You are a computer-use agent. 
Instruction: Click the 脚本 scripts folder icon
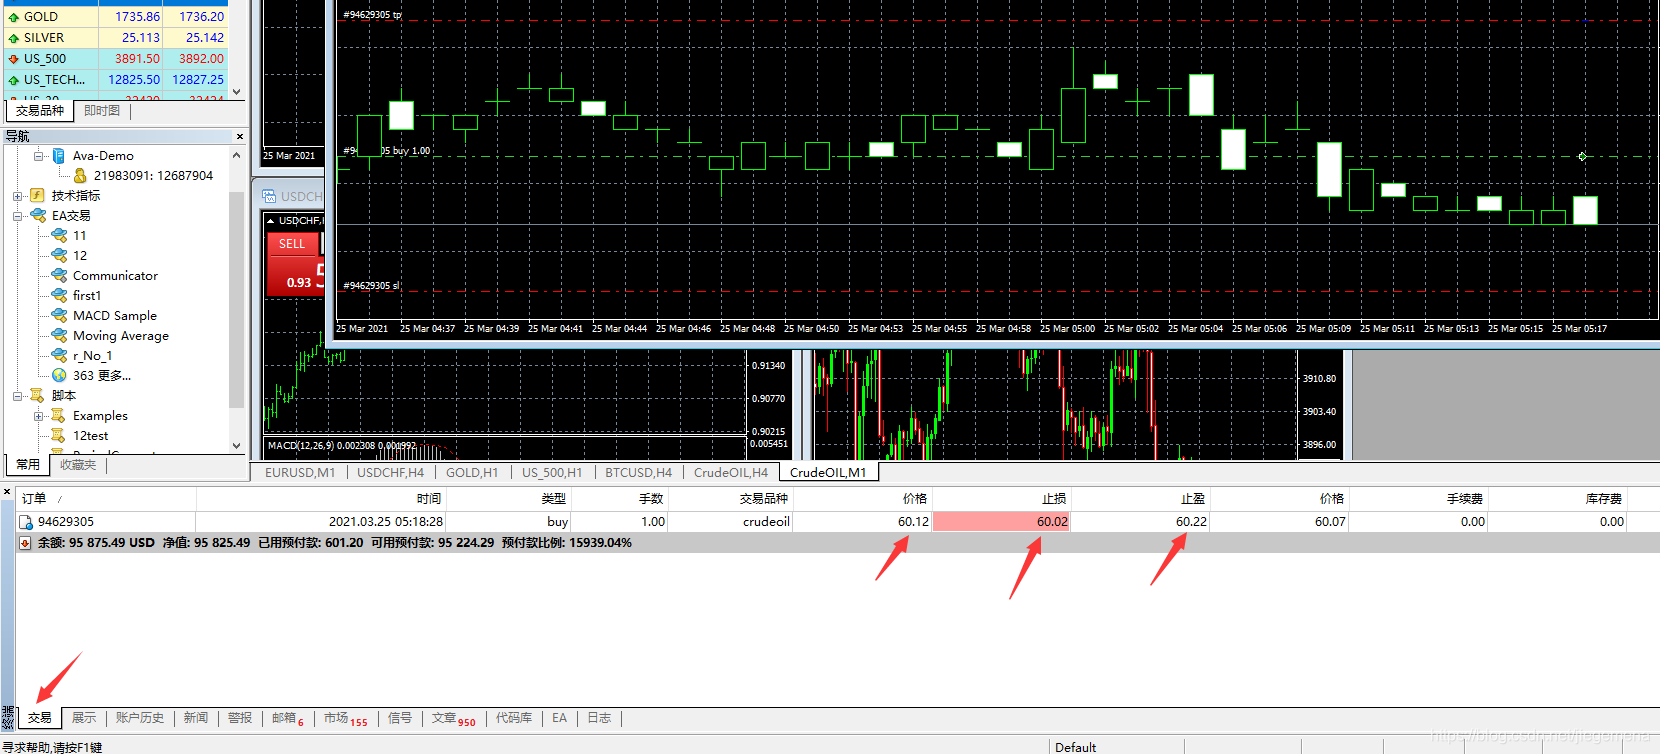click(38, 396)
